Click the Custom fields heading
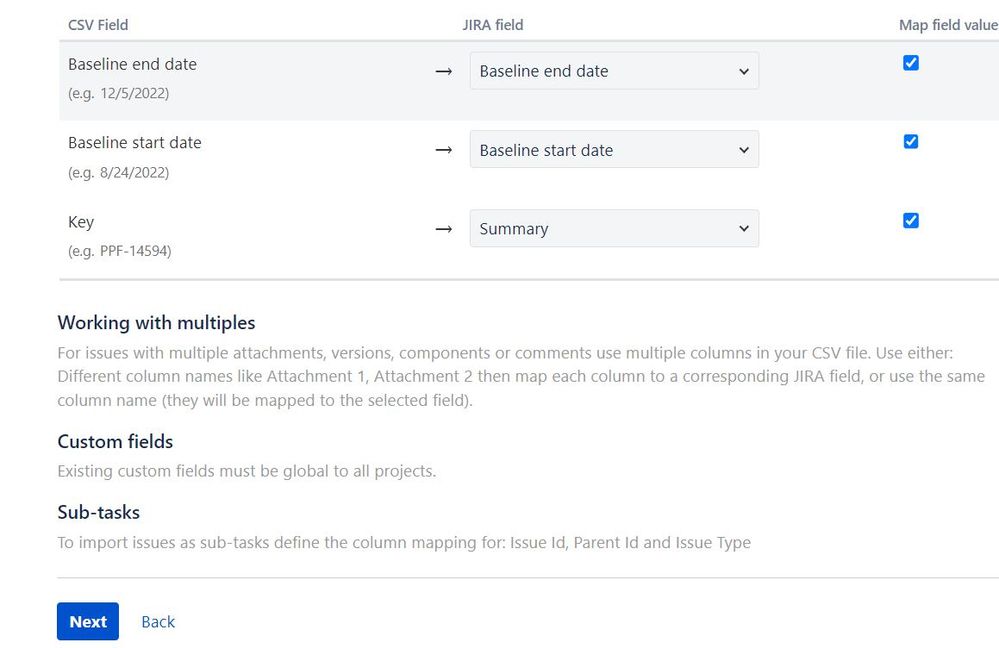Screen dimensions: 999x648 [115, 442]
